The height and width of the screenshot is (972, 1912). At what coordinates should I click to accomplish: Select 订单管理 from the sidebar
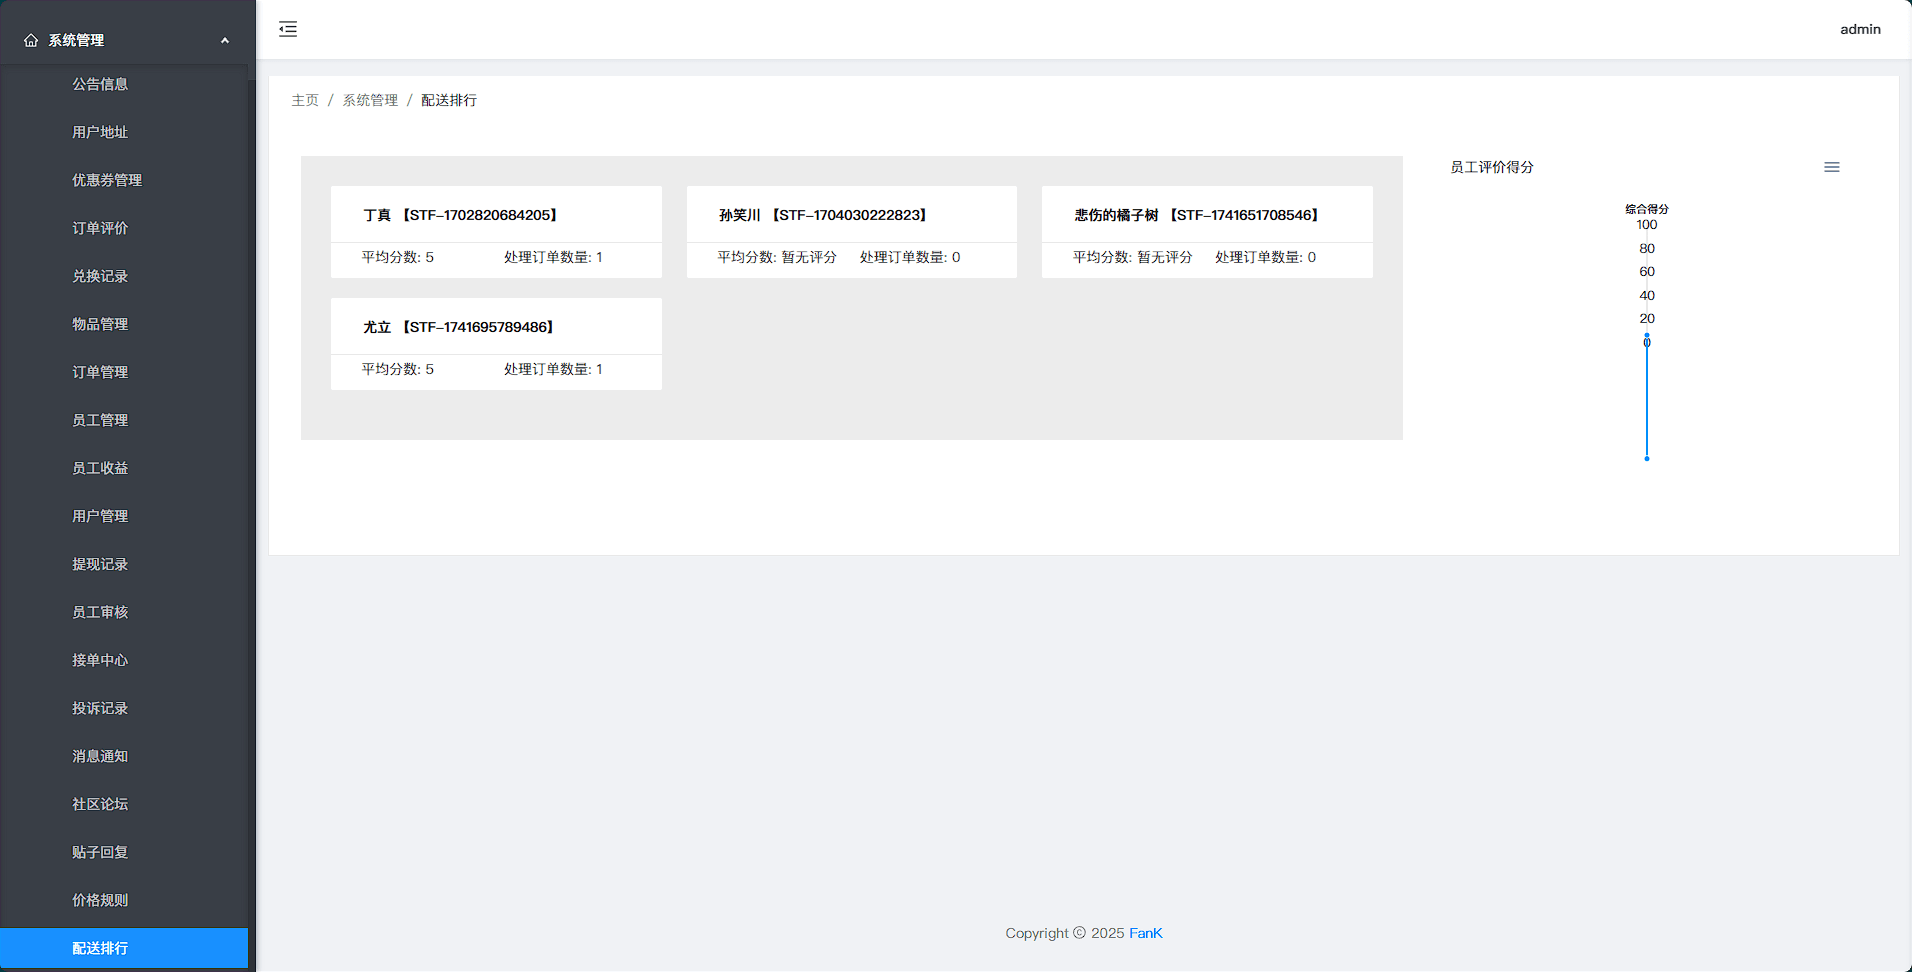(x=100, y=372)
